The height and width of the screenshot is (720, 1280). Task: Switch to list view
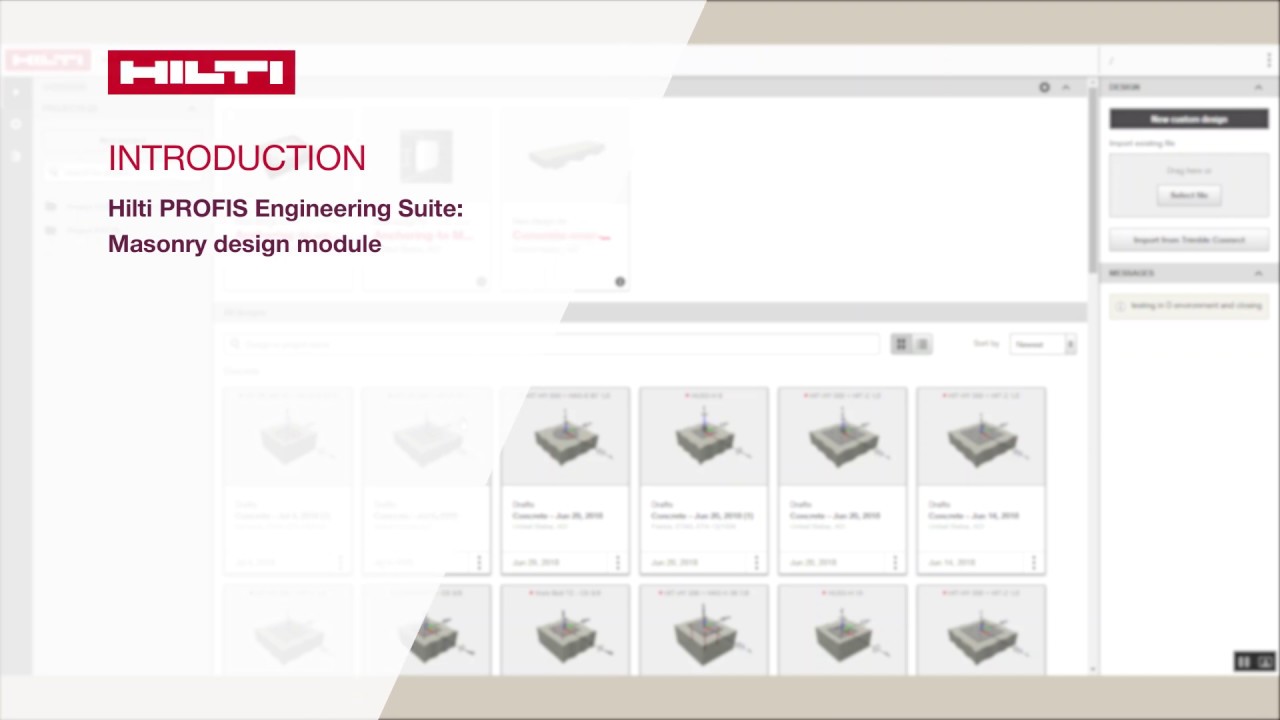pyautogui.click(x=923, y=344)
